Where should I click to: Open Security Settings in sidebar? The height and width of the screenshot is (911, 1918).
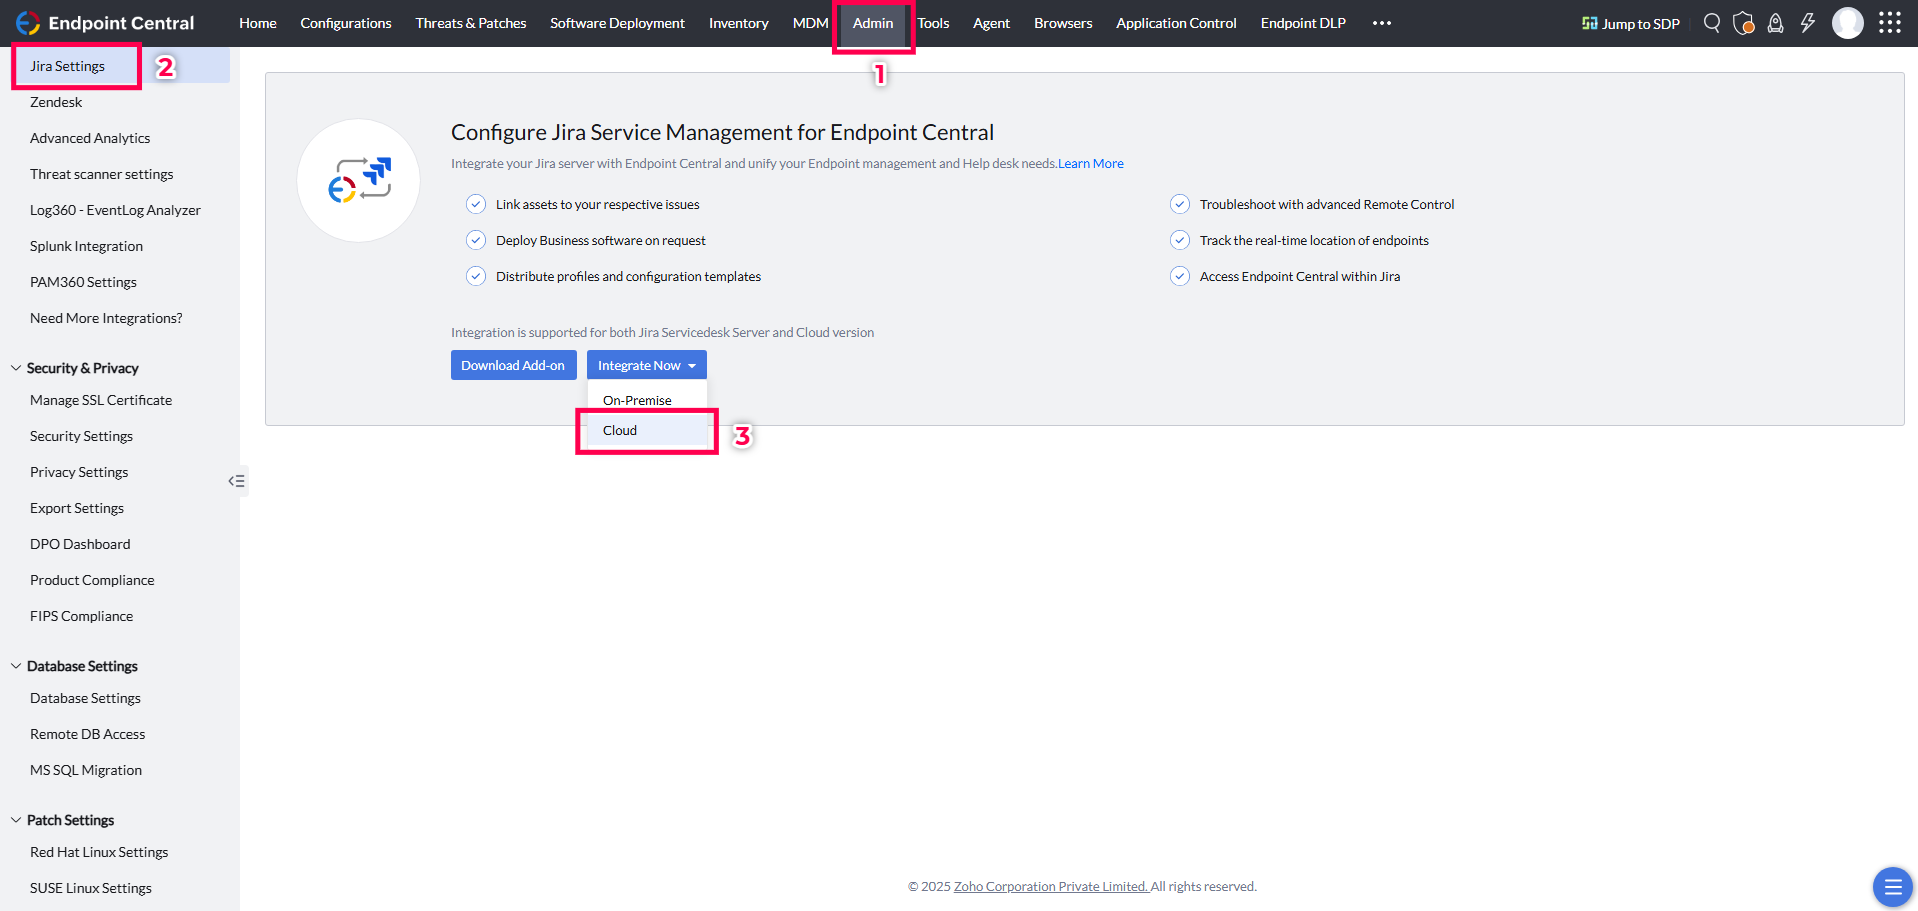tap(81, 436)
